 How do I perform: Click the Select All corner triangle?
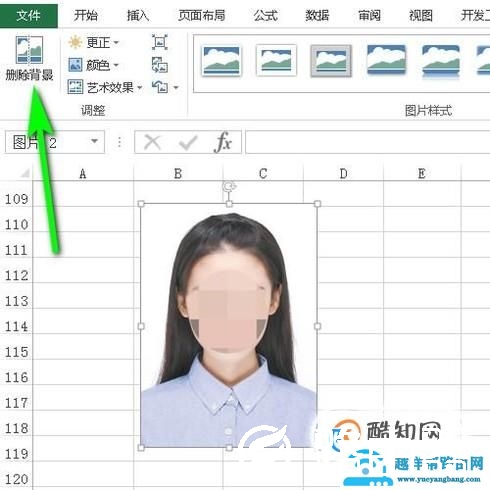[x=25, y=173]
